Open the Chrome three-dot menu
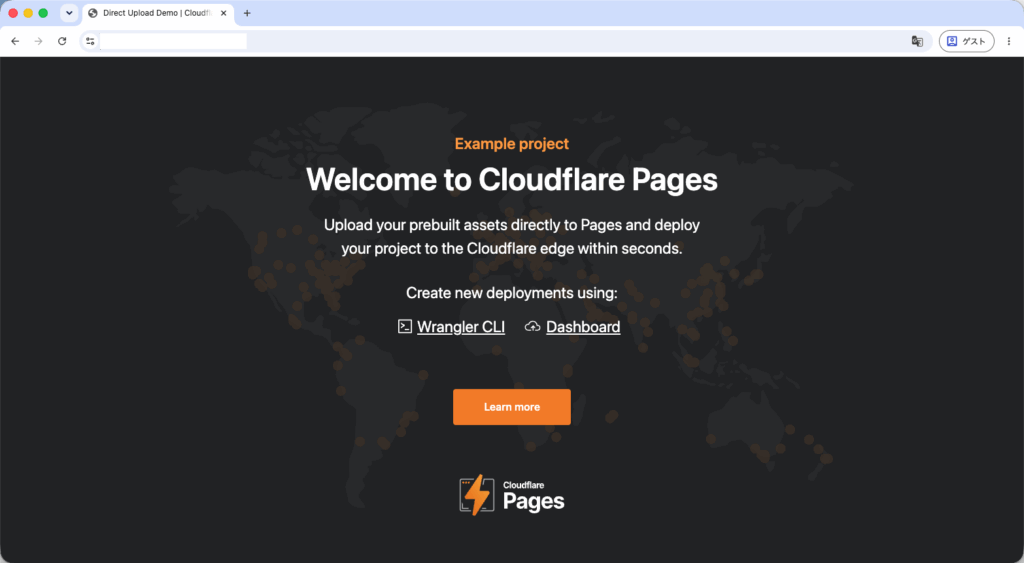This screenshot has height=563, width=1024. (x=1009, y=41)
